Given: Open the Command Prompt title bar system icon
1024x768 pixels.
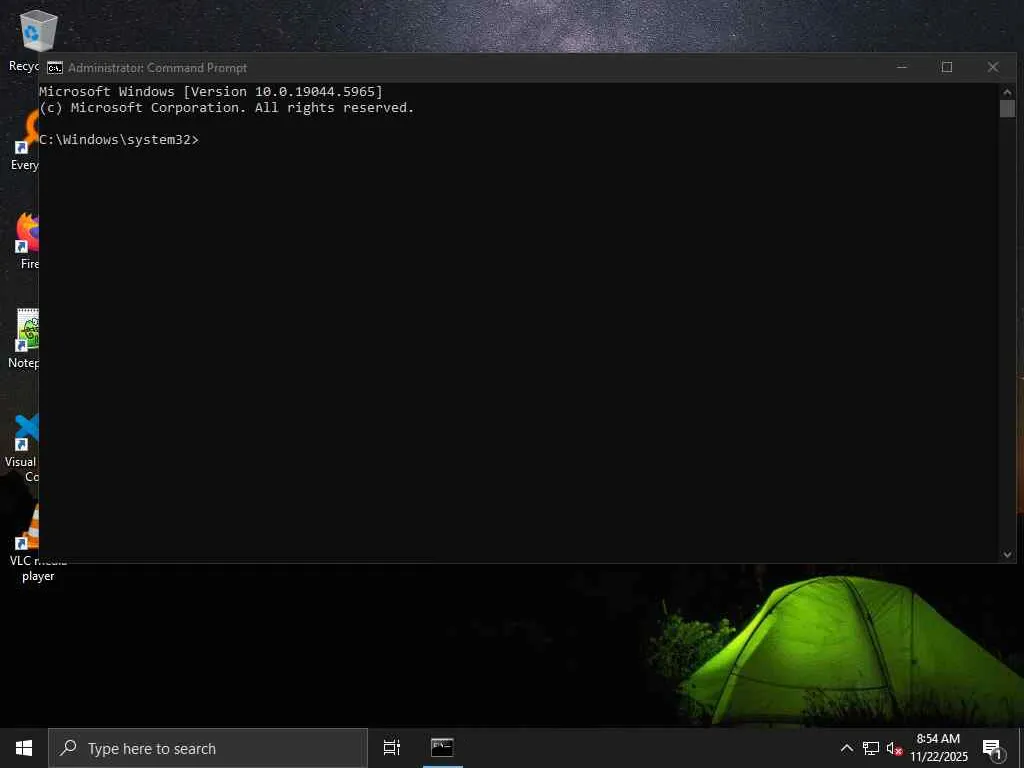Looking at the screenshot, I should pos(55,68).
